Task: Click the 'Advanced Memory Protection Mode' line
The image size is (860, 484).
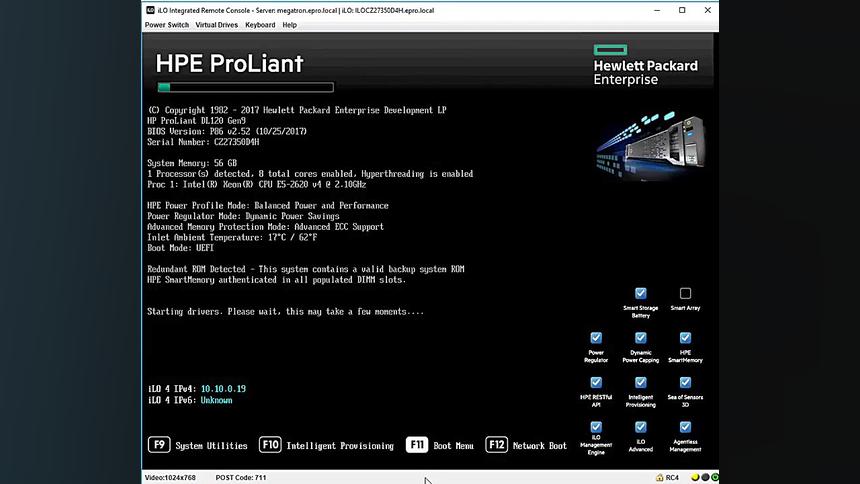Action: tap(265, 227)
